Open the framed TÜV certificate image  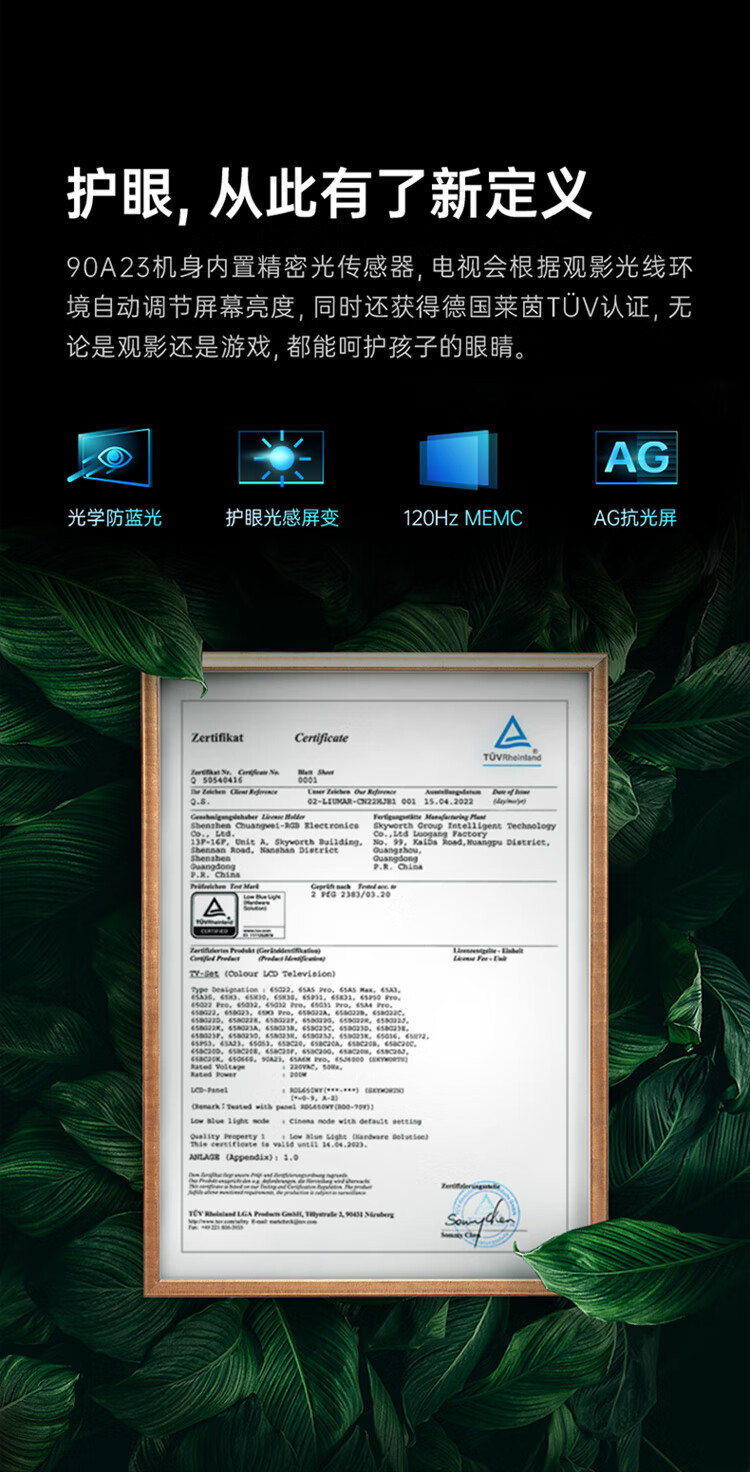pyautogui.click(x=374, y=975)
